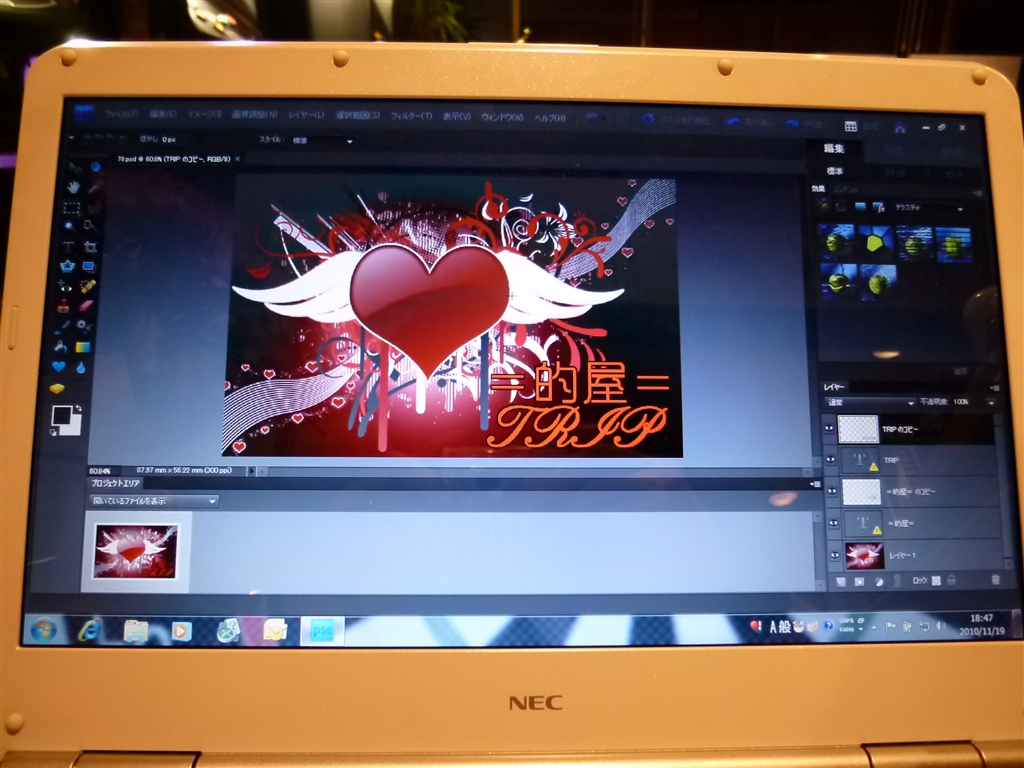Select the heart image in Project Bin
This screenshot has height=768, width=1024.
pyautogui.click(x=135, y=551)
